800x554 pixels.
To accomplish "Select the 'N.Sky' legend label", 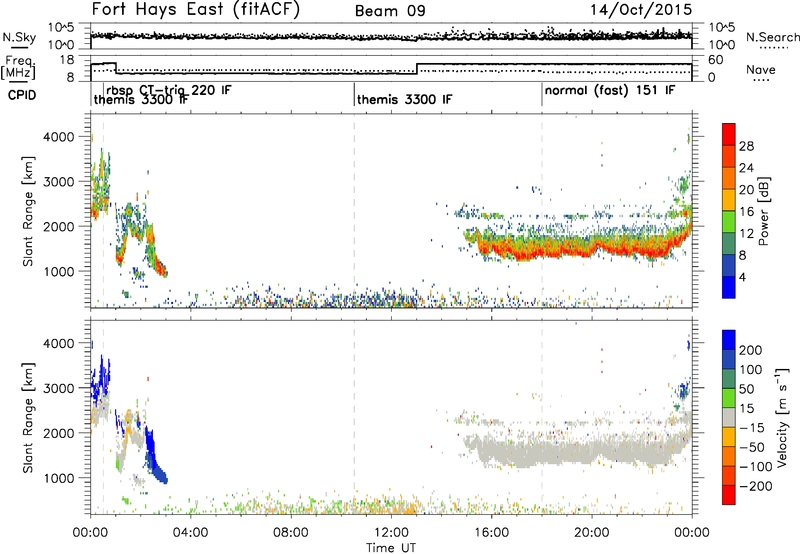I will [19, 37].
